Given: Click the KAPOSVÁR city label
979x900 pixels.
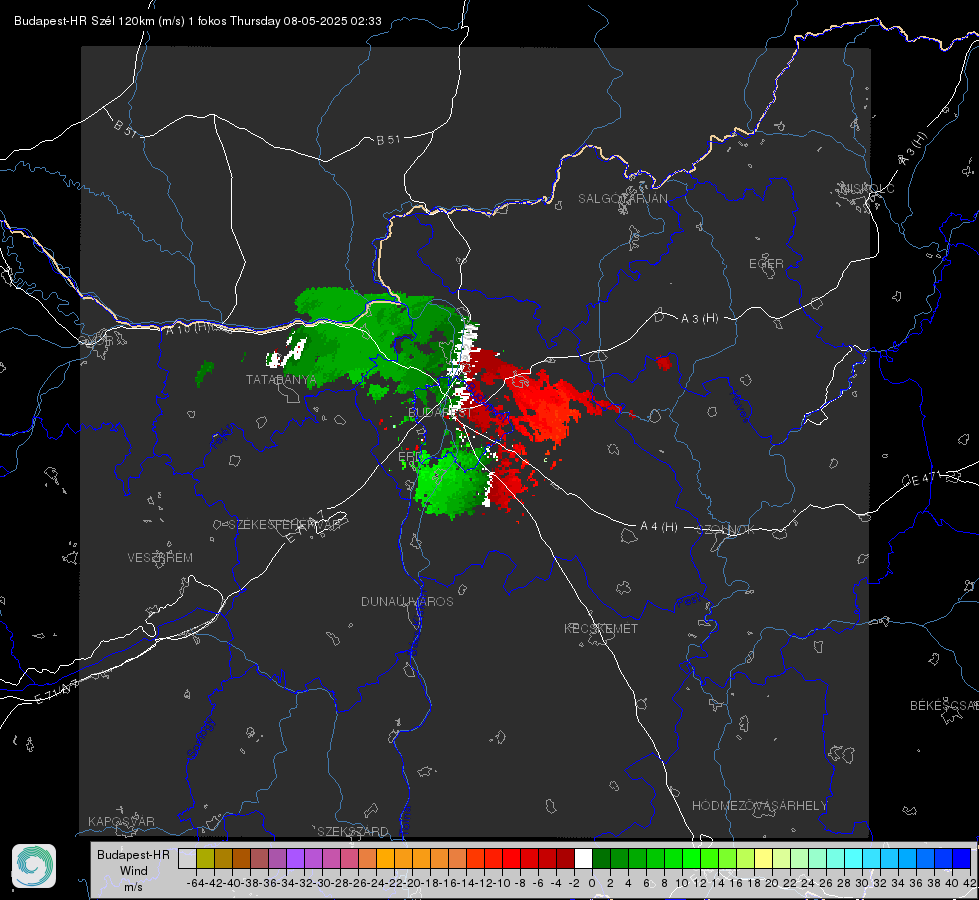Looking at the screenshot, I should (121, 821).
